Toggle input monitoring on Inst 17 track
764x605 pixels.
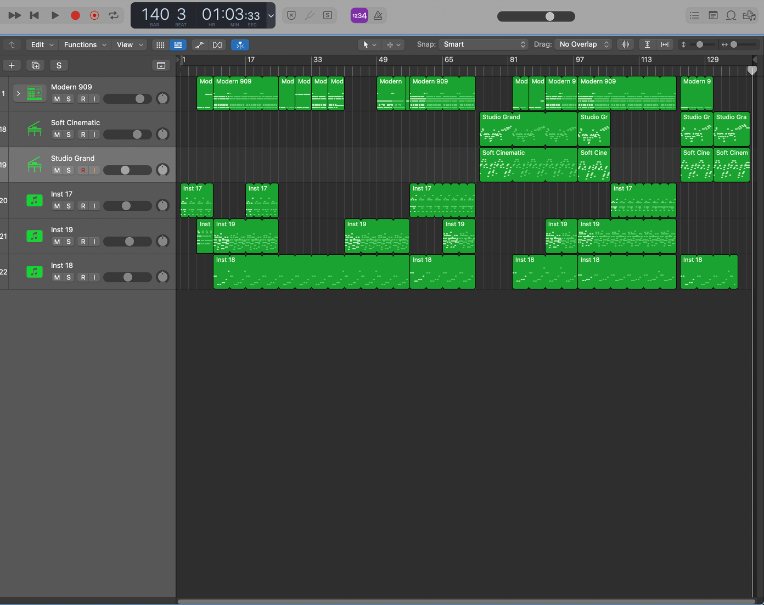(x=95, y=206)
